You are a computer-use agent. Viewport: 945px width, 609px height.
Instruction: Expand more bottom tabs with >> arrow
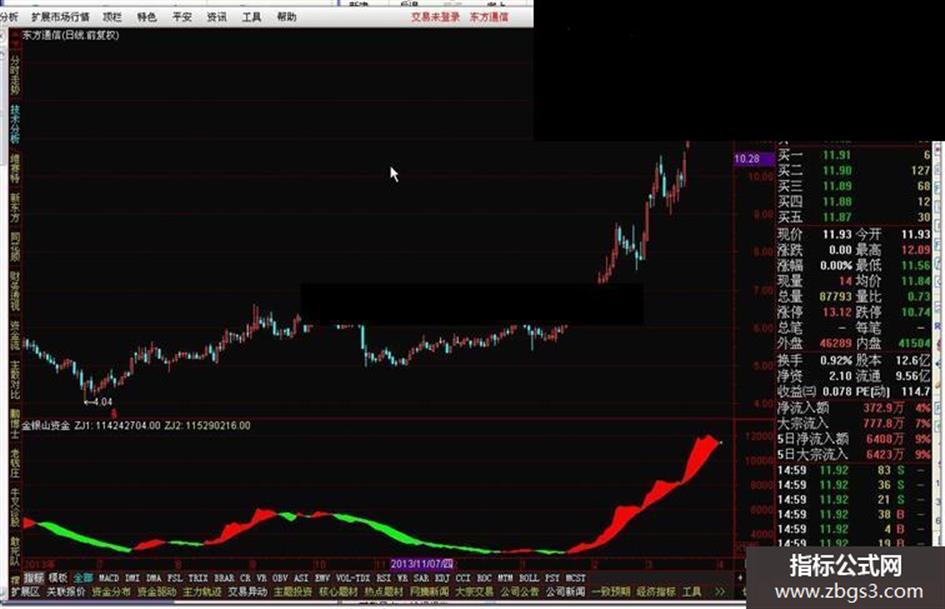click(x=720, y=592)
